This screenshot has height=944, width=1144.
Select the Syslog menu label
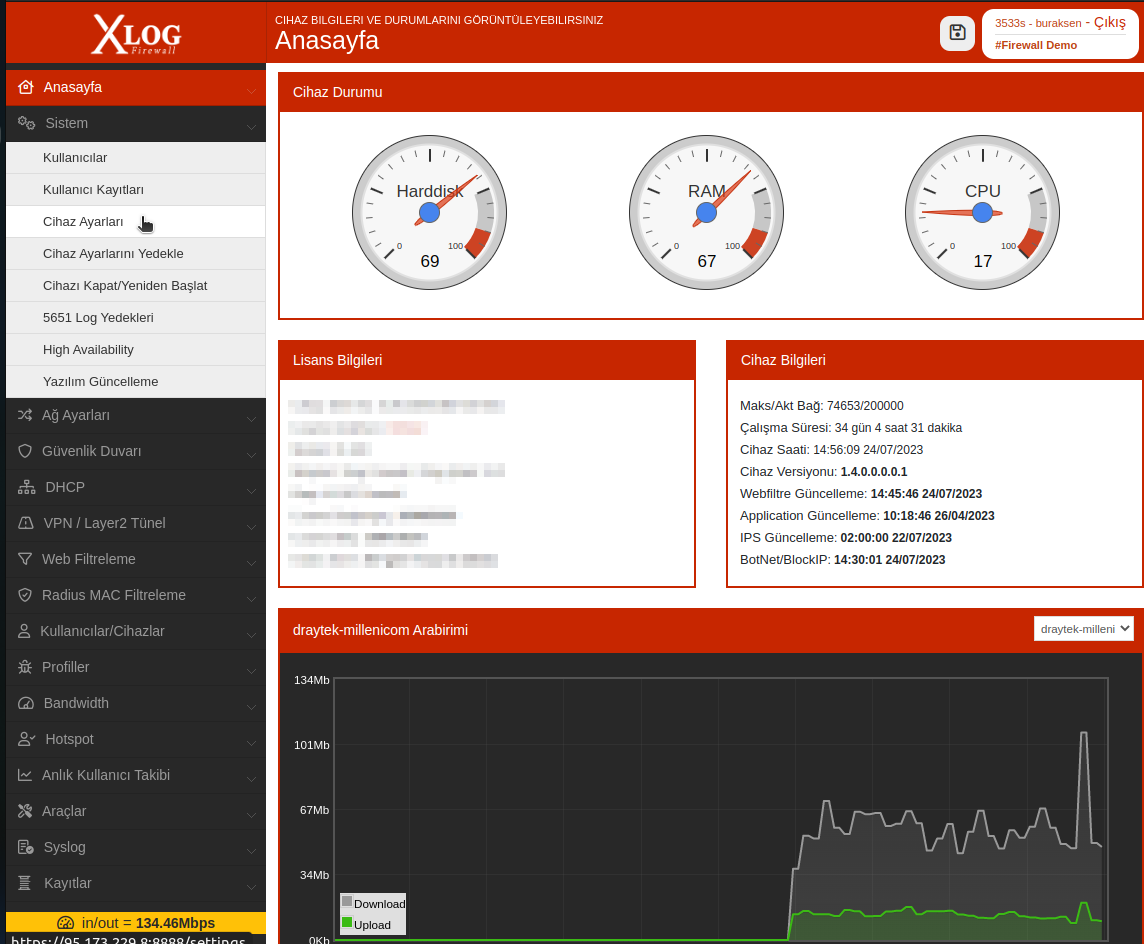coord(64,847)
